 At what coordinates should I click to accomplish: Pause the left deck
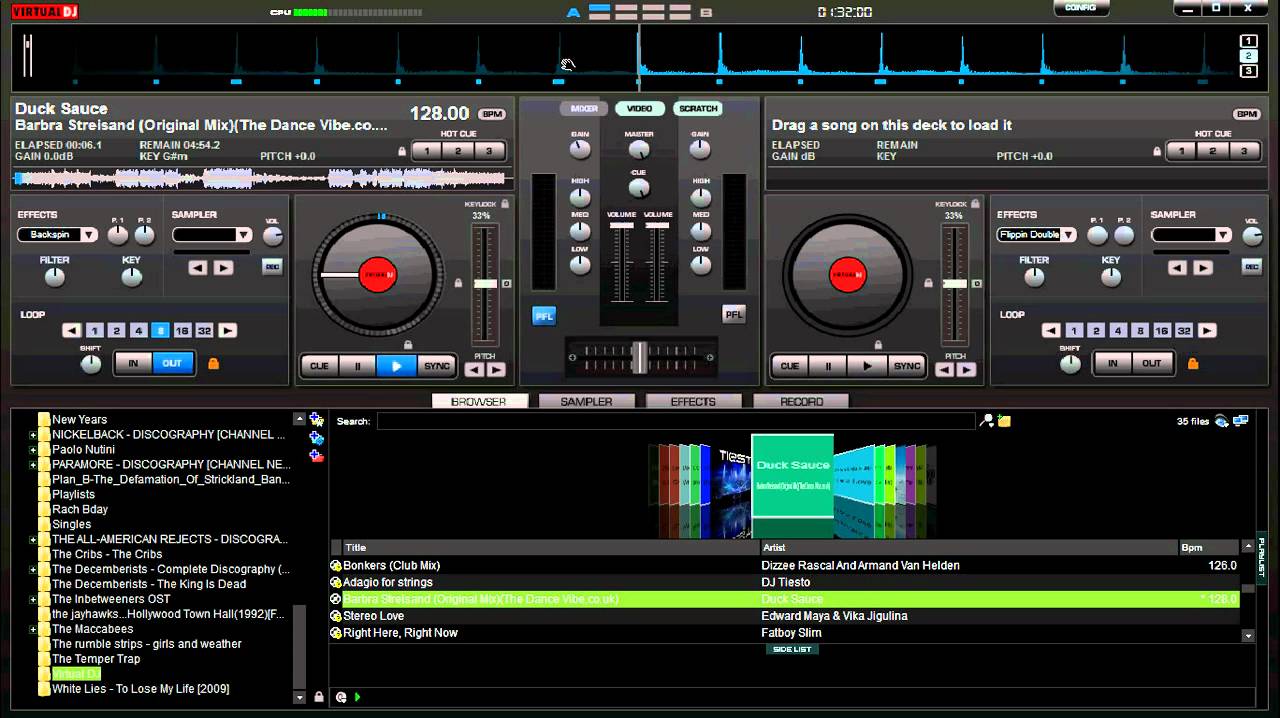357,366
